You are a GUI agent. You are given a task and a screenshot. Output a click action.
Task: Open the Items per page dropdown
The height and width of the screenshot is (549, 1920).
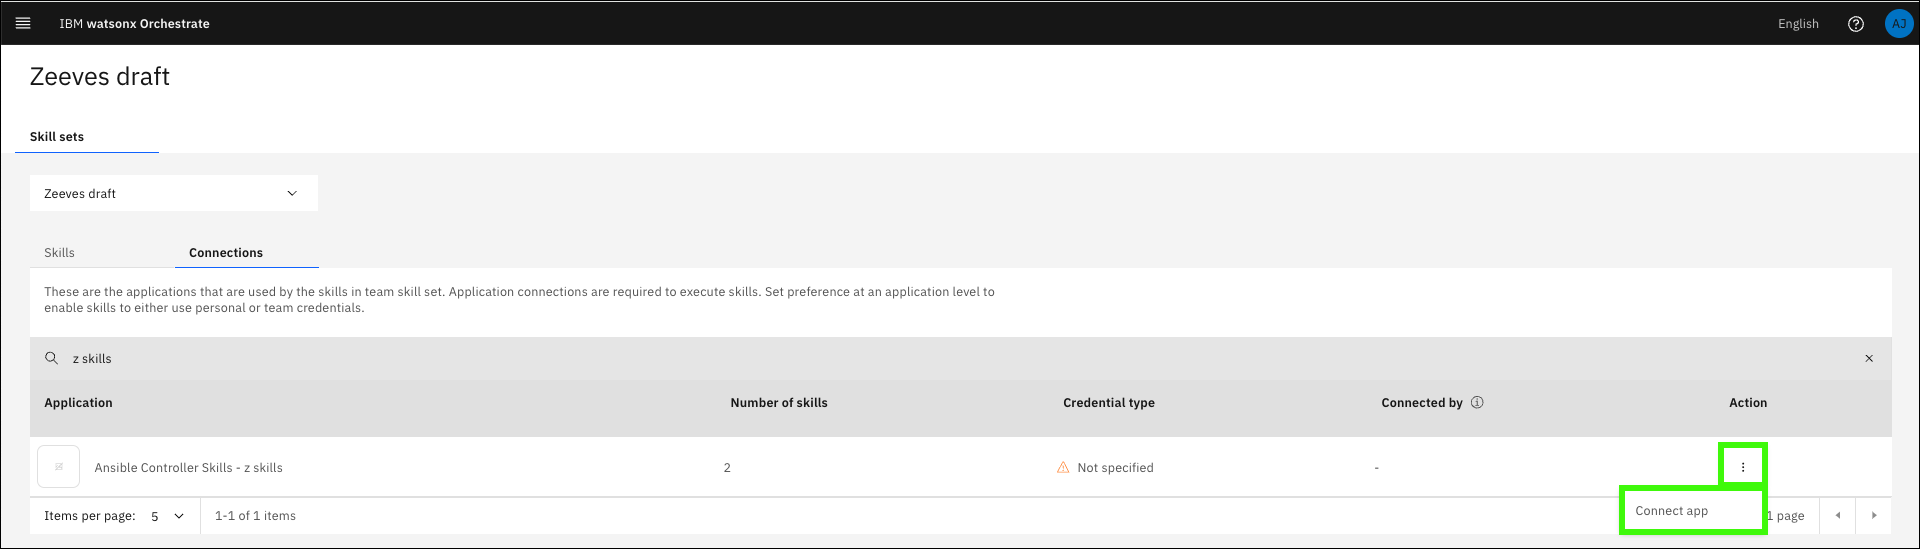(x=168, y=516)
